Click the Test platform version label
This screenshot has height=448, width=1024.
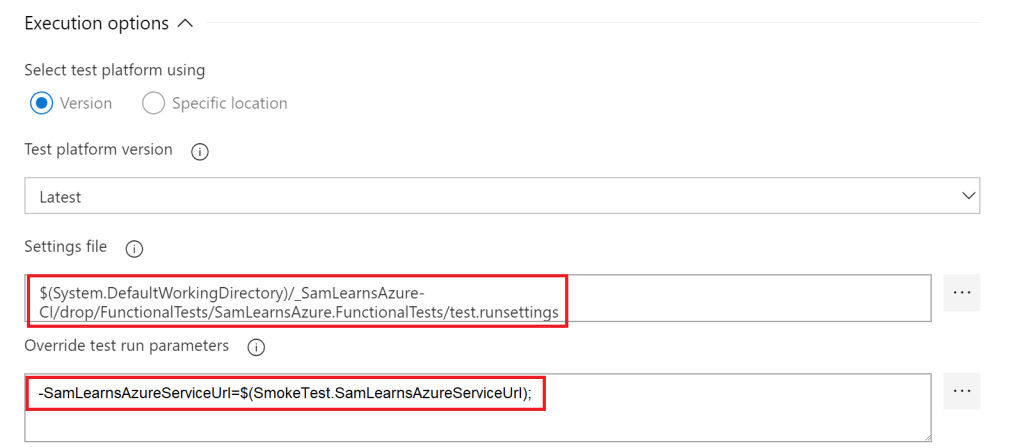(x=98, y=150)
